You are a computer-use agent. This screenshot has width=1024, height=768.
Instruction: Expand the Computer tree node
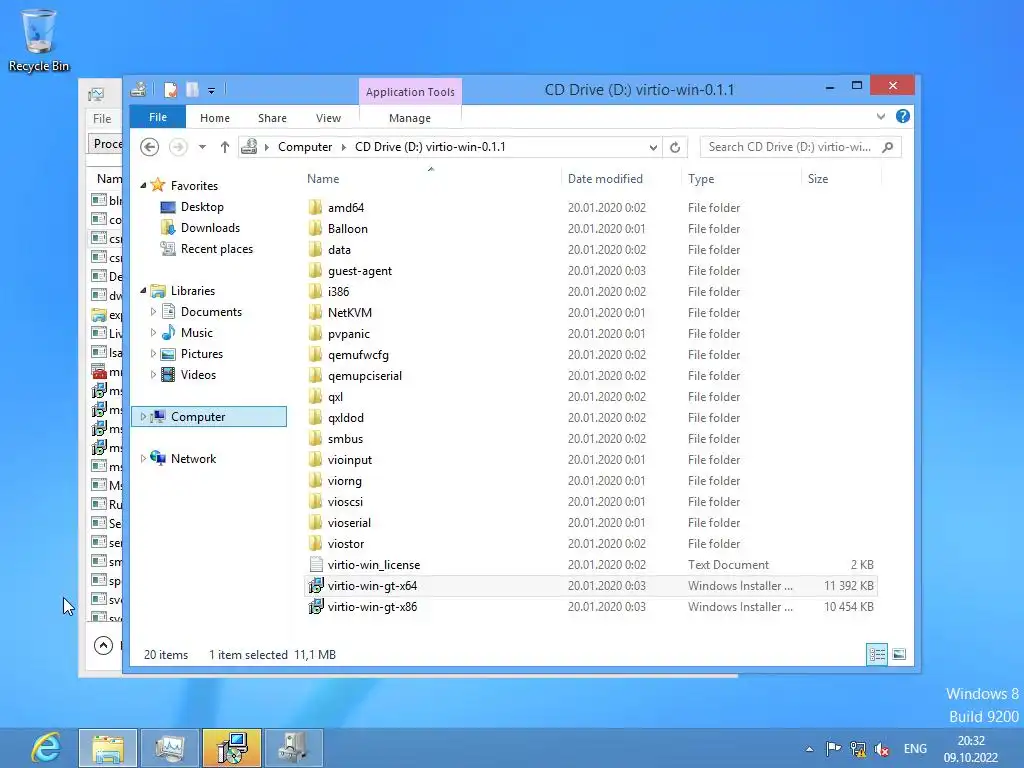pos(143,417)
